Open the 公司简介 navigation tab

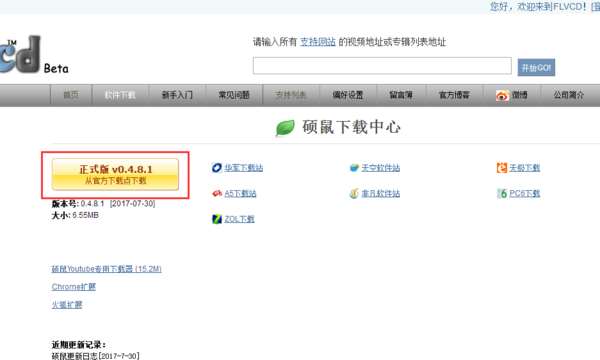[569, 95]
